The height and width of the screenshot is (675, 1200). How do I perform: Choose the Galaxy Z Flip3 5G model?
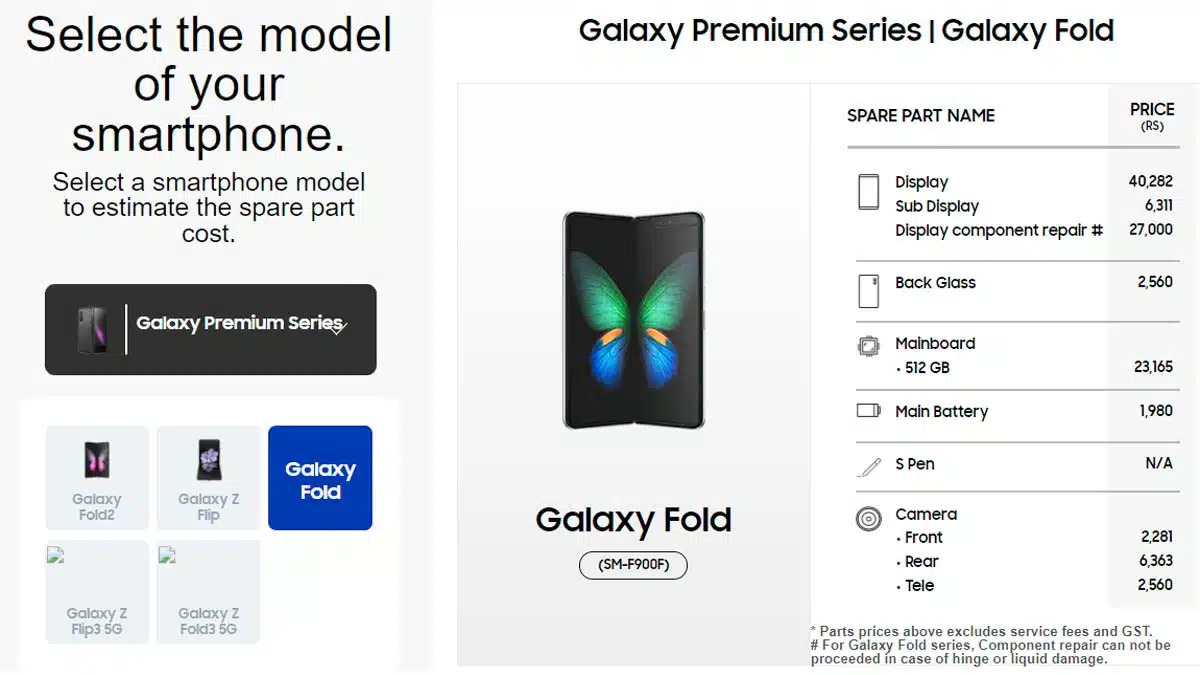point(96,590)
